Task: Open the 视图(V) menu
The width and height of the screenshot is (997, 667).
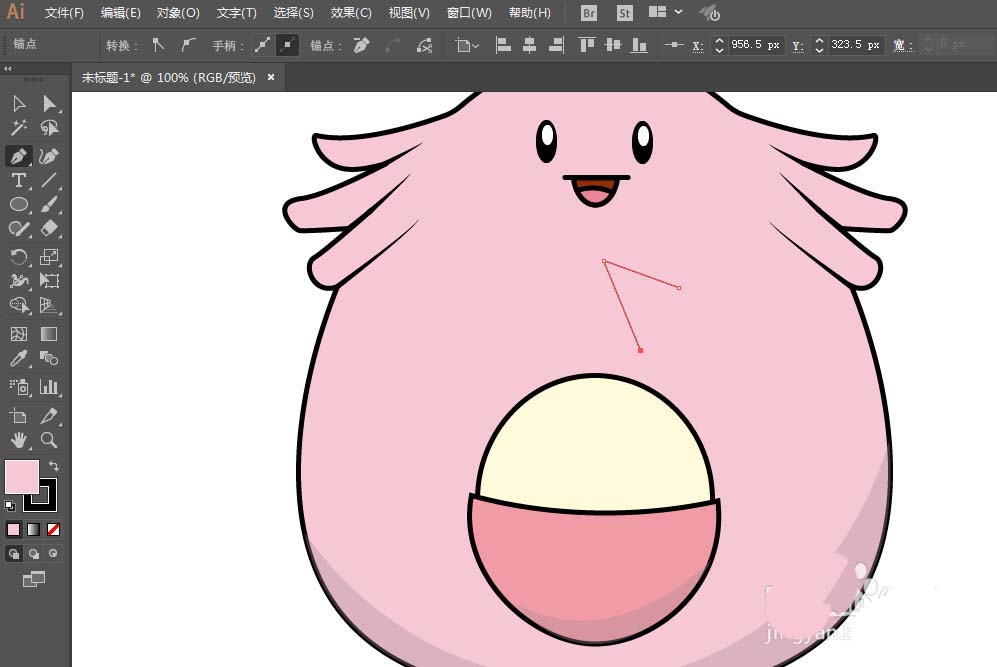Action: [409, 13]
